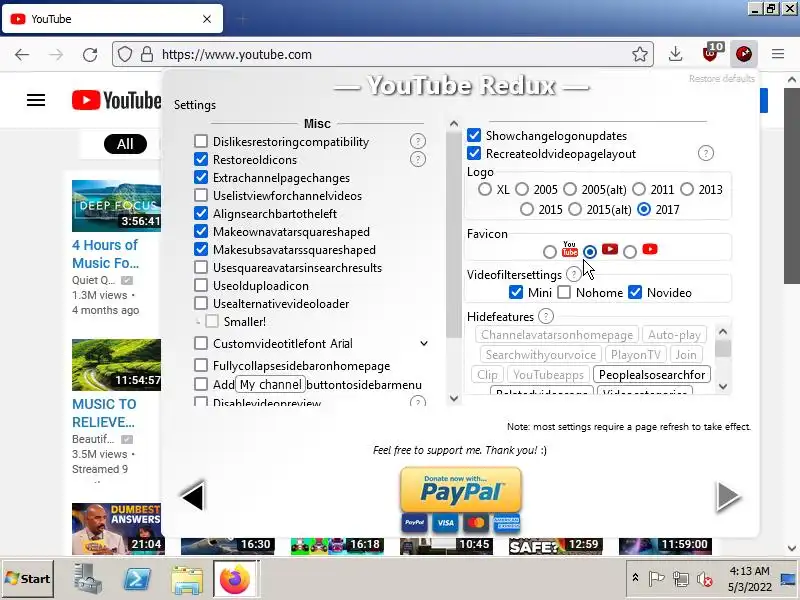Toggle Auto-play hide feature
This screenshot has width=800, height=600.
[674, 335]
